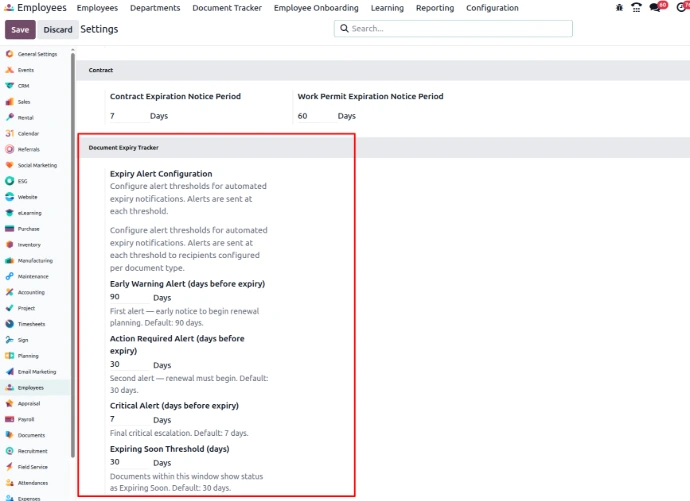690x501 pixels.
Task: Open the debug bug icon menu
Action: point(620,8)
